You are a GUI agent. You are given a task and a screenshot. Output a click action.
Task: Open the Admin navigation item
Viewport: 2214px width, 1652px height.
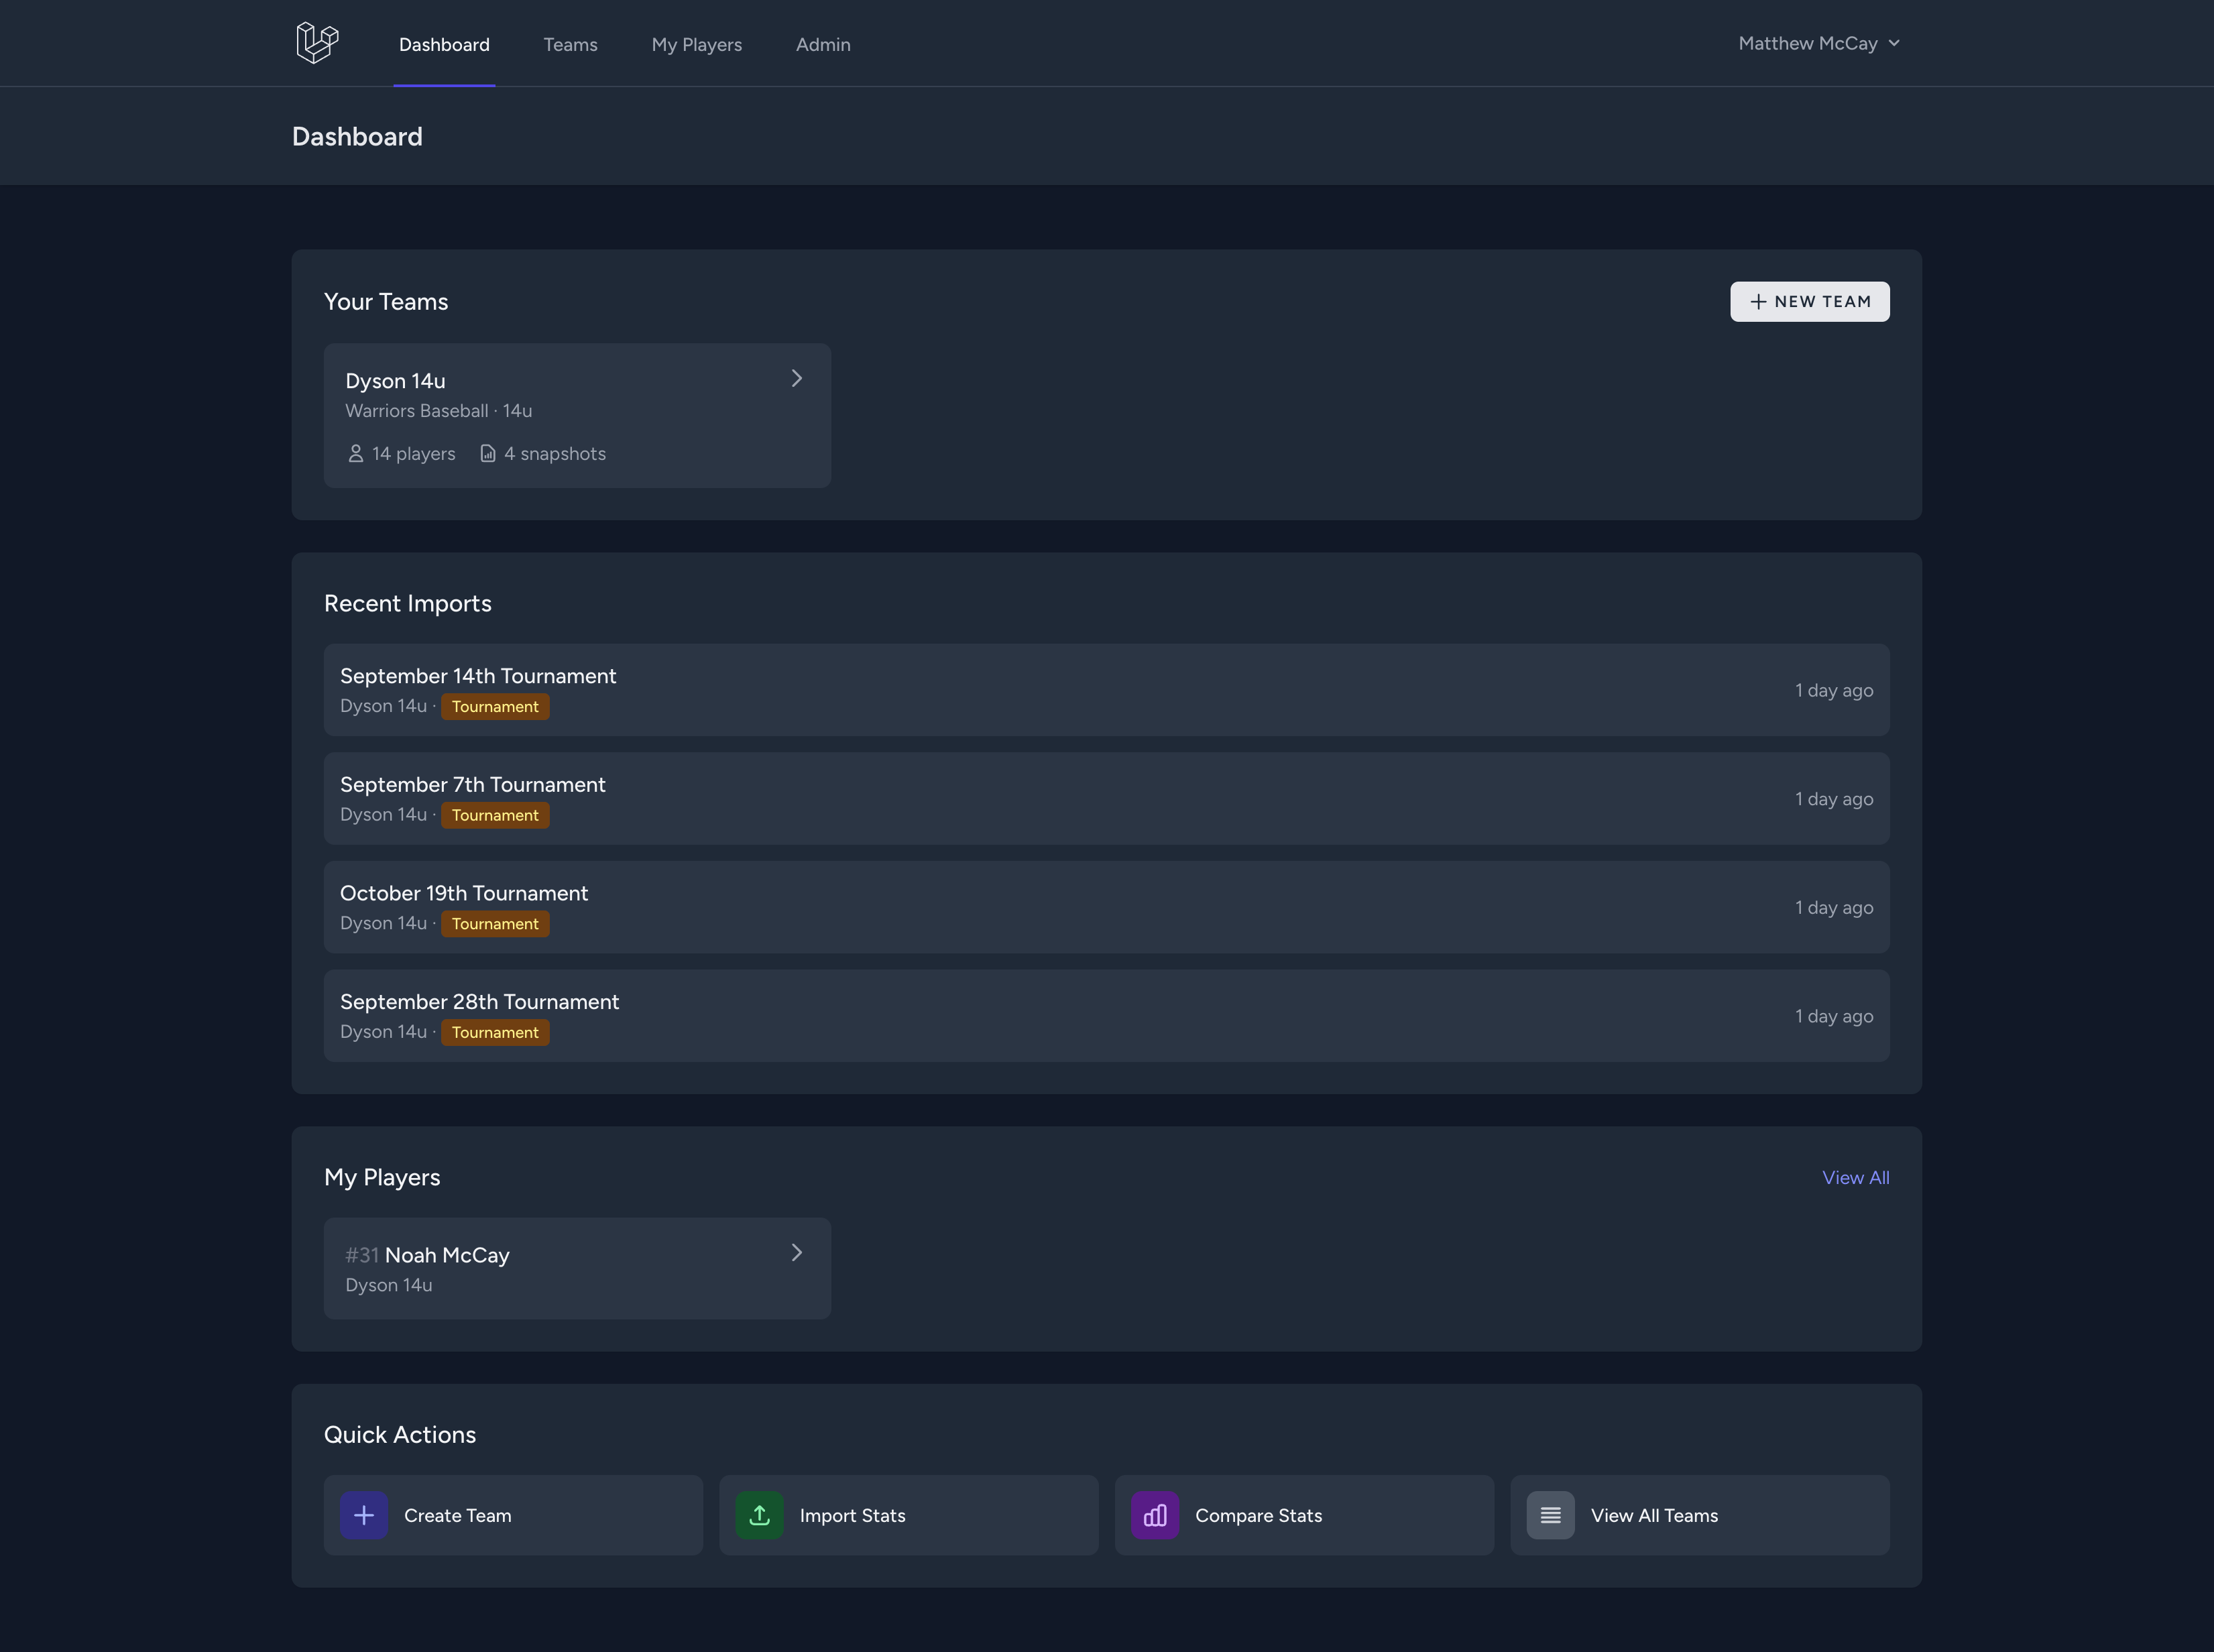pos(822,44)
